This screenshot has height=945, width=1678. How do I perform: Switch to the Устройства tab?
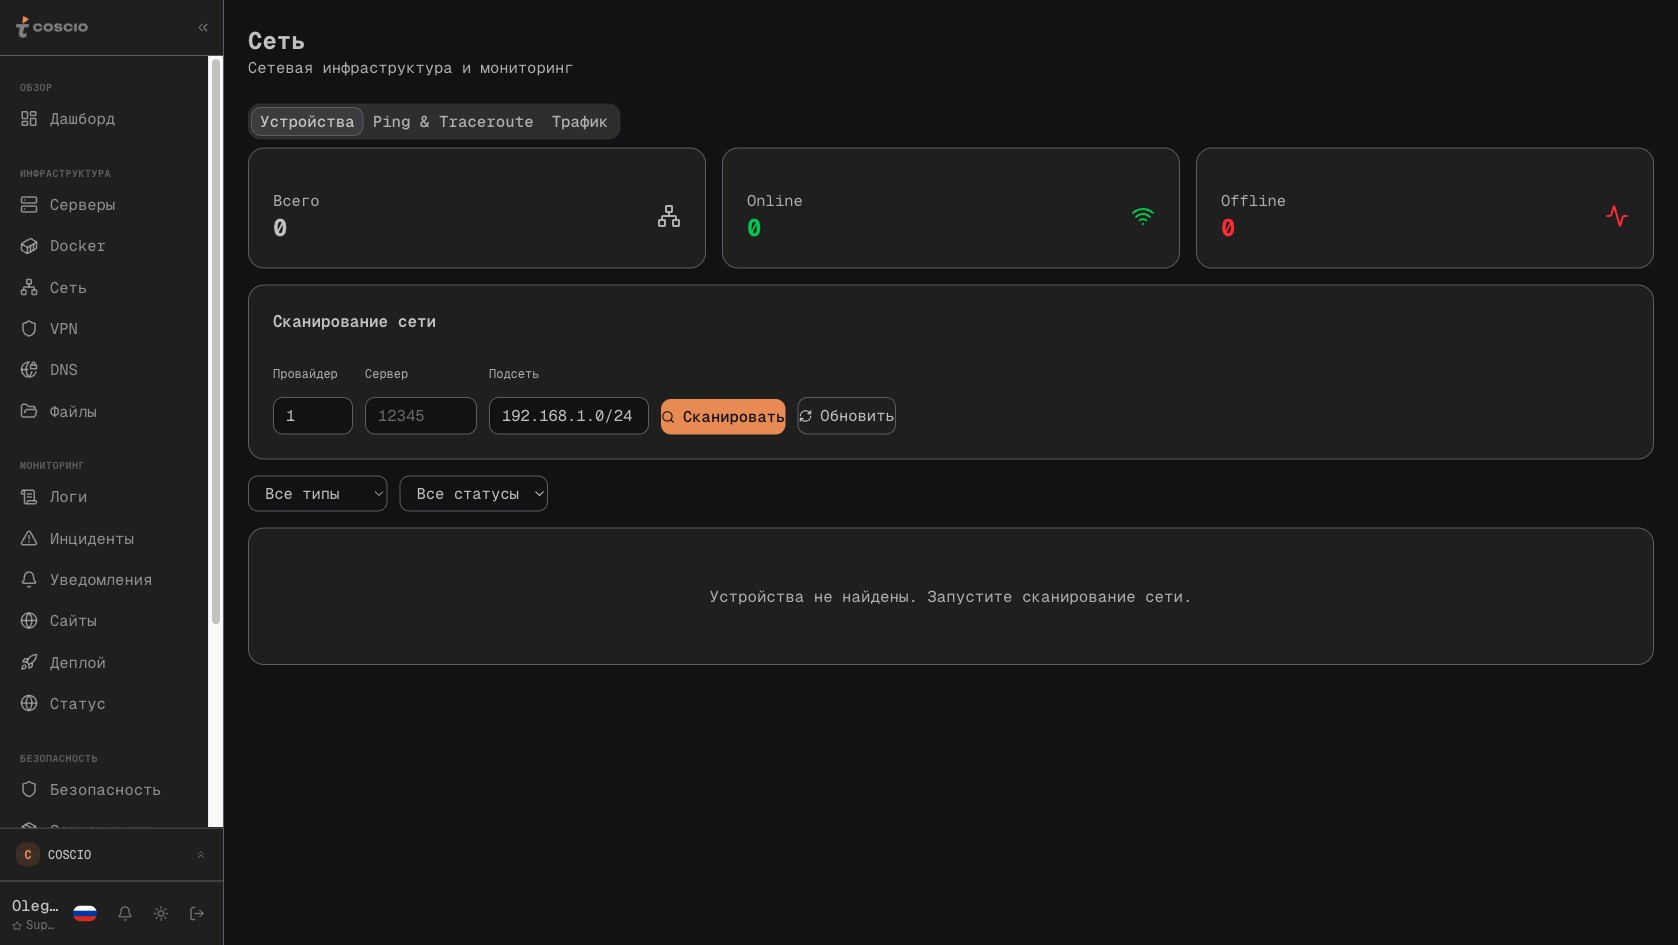pos(307,122)
